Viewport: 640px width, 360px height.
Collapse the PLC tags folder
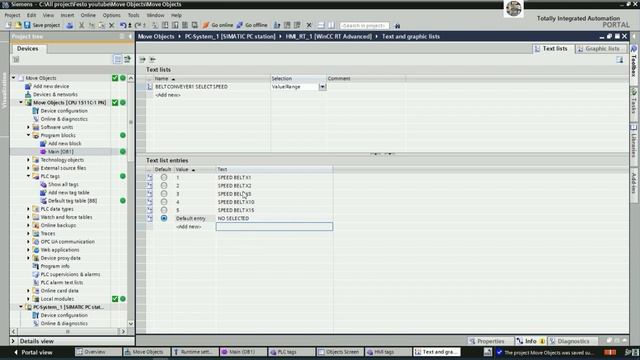coord(29,176)
